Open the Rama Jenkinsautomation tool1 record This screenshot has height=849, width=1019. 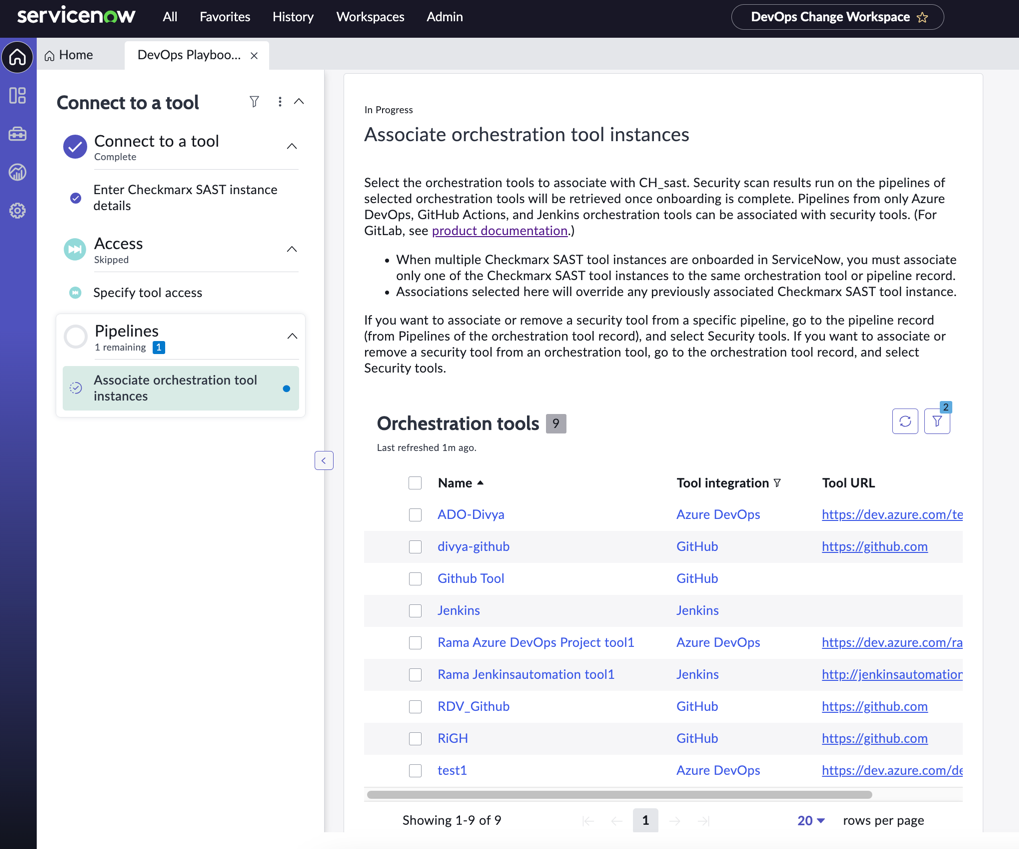coord(526,674)
